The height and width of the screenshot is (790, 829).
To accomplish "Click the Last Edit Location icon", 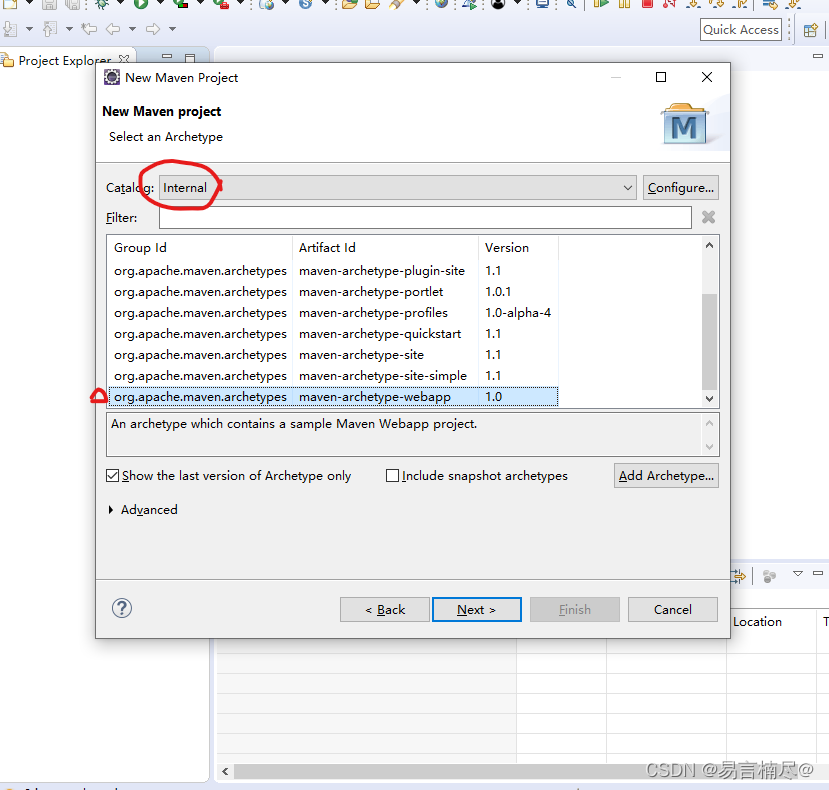I will 89,29.
